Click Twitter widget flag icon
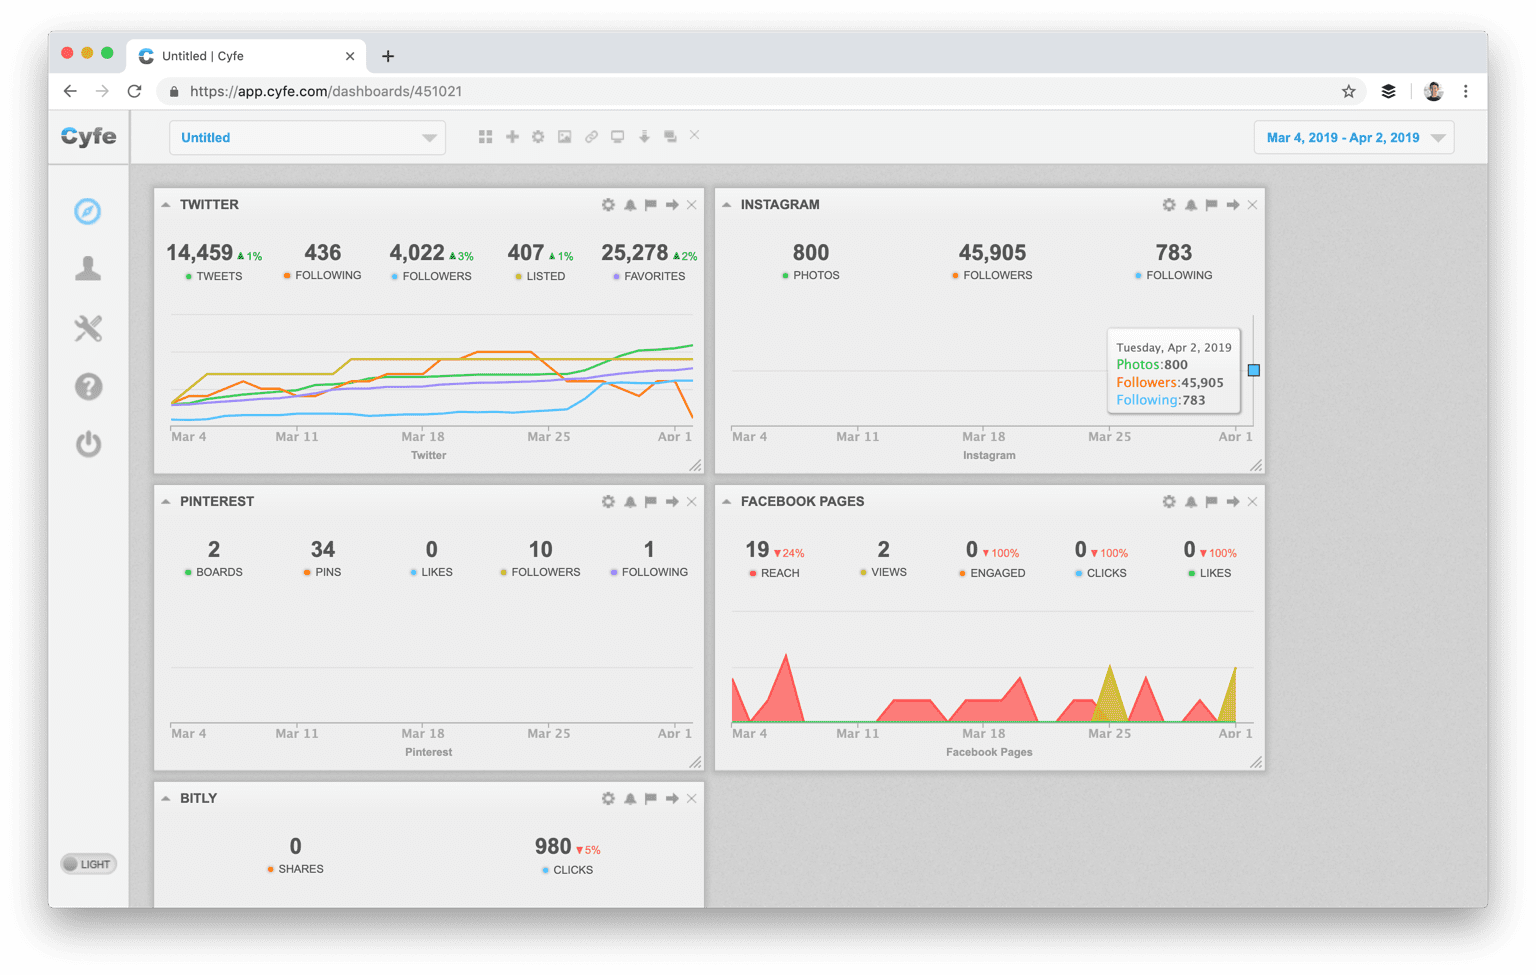1536x975 pixels. pyautogui.click(x=651, y=205)
